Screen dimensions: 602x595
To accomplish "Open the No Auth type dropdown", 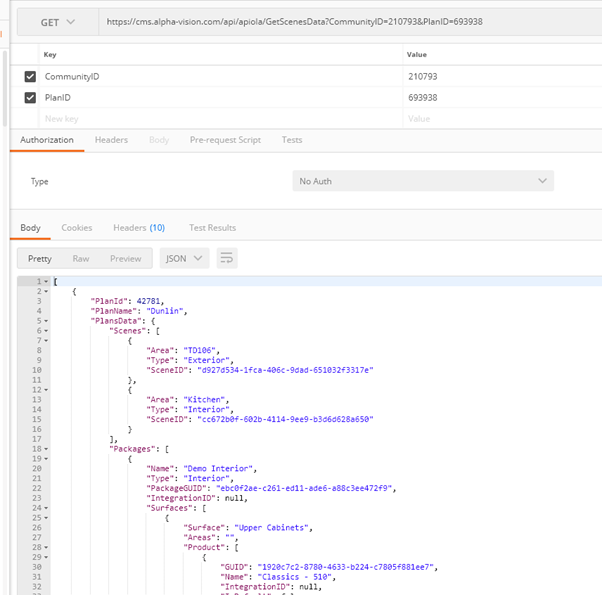I will point(422,181).
